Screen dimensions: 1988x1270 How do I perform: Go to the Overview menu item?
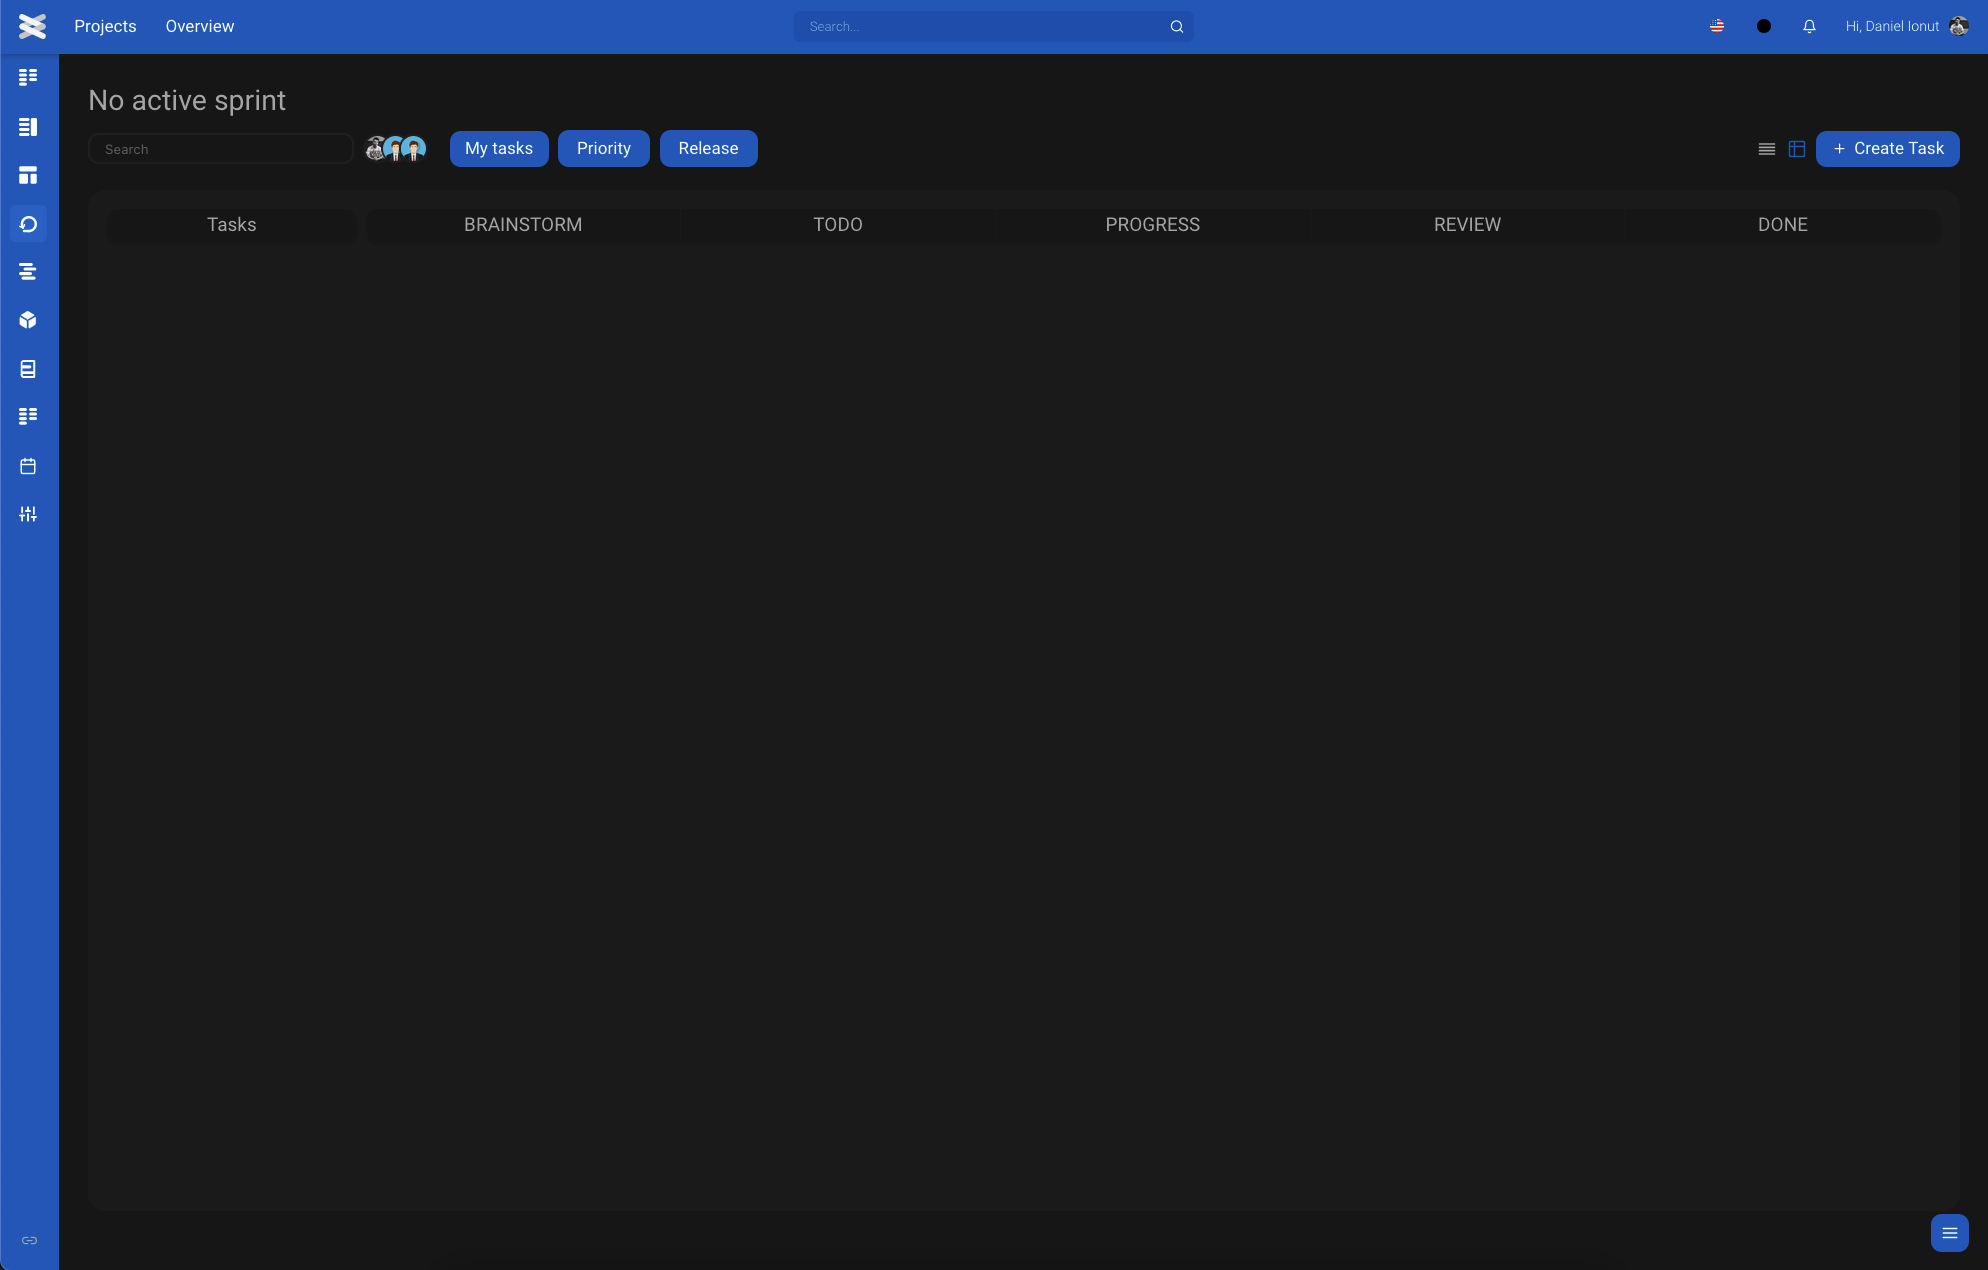[200, 27]
